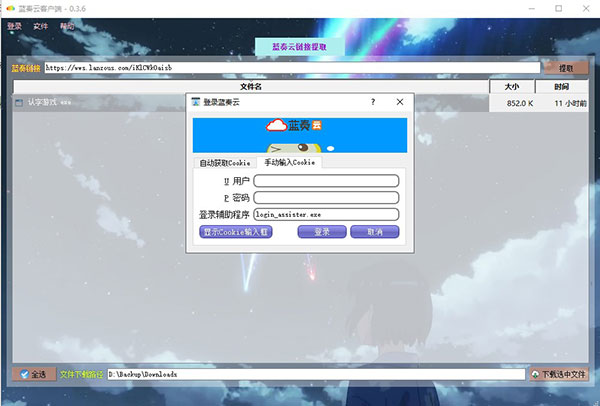Select the 蓝奏云链接提取 tab

tap(300, 46)
